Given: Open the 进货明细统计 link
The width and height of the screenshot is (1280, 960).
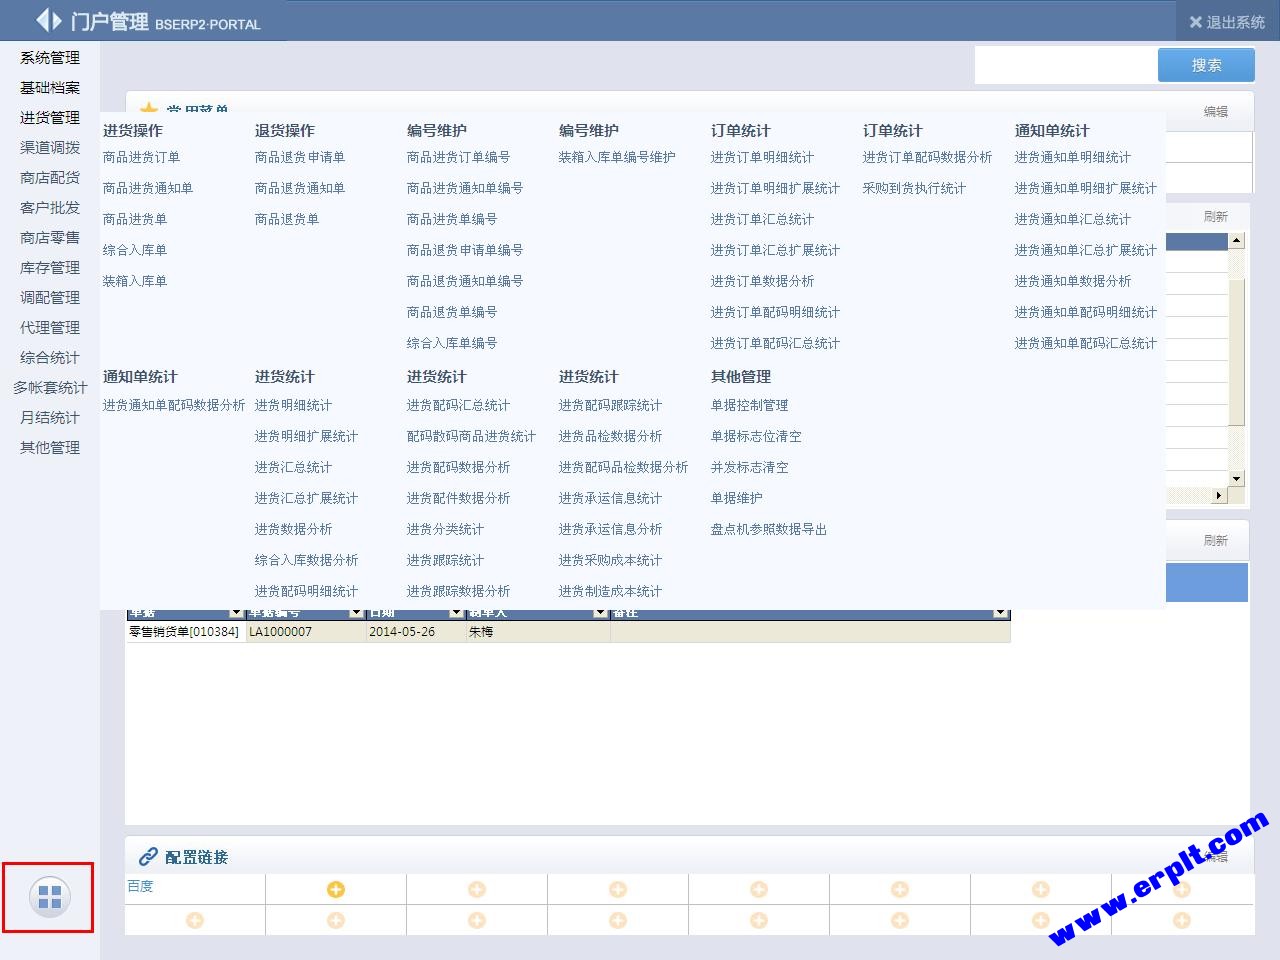Looking at the screenshot, I should coord(294,405).
